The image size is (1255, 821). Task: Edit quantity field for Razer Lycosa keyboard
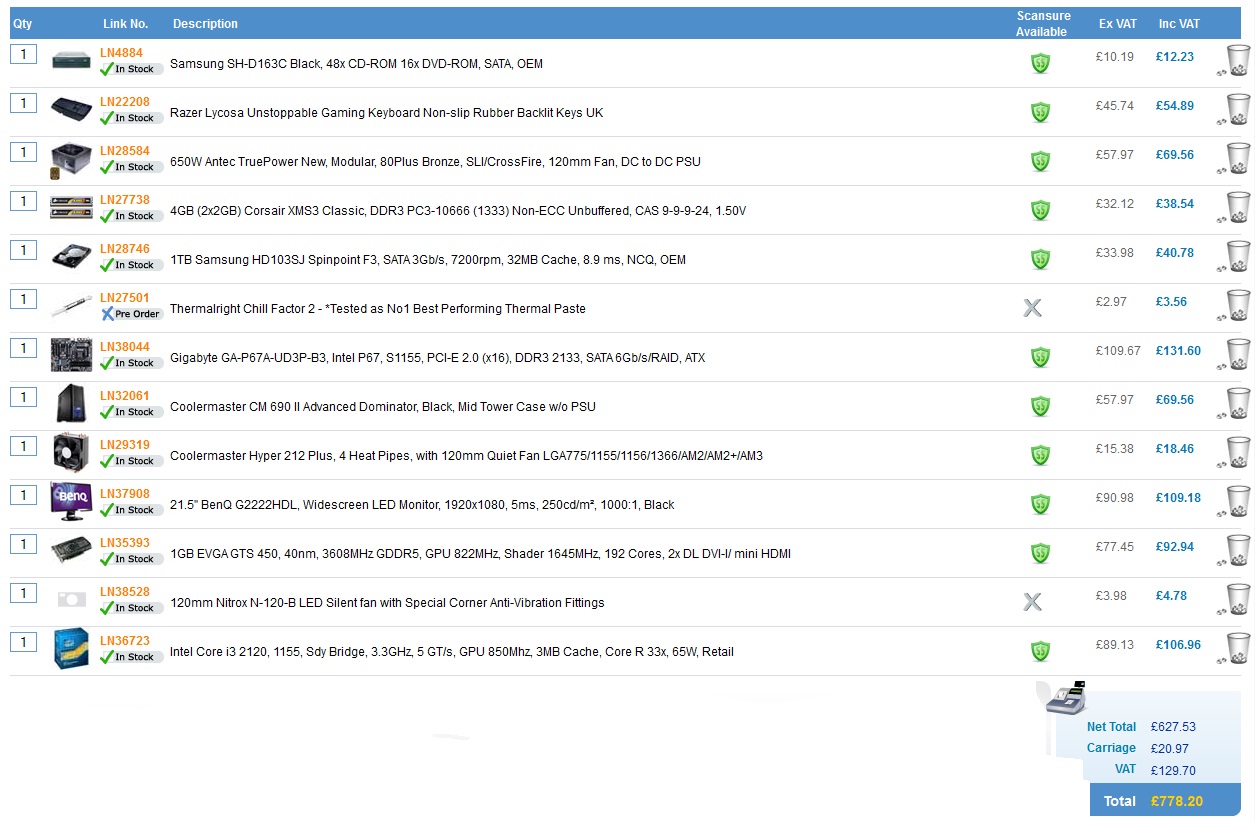click(x=23, y=103)
